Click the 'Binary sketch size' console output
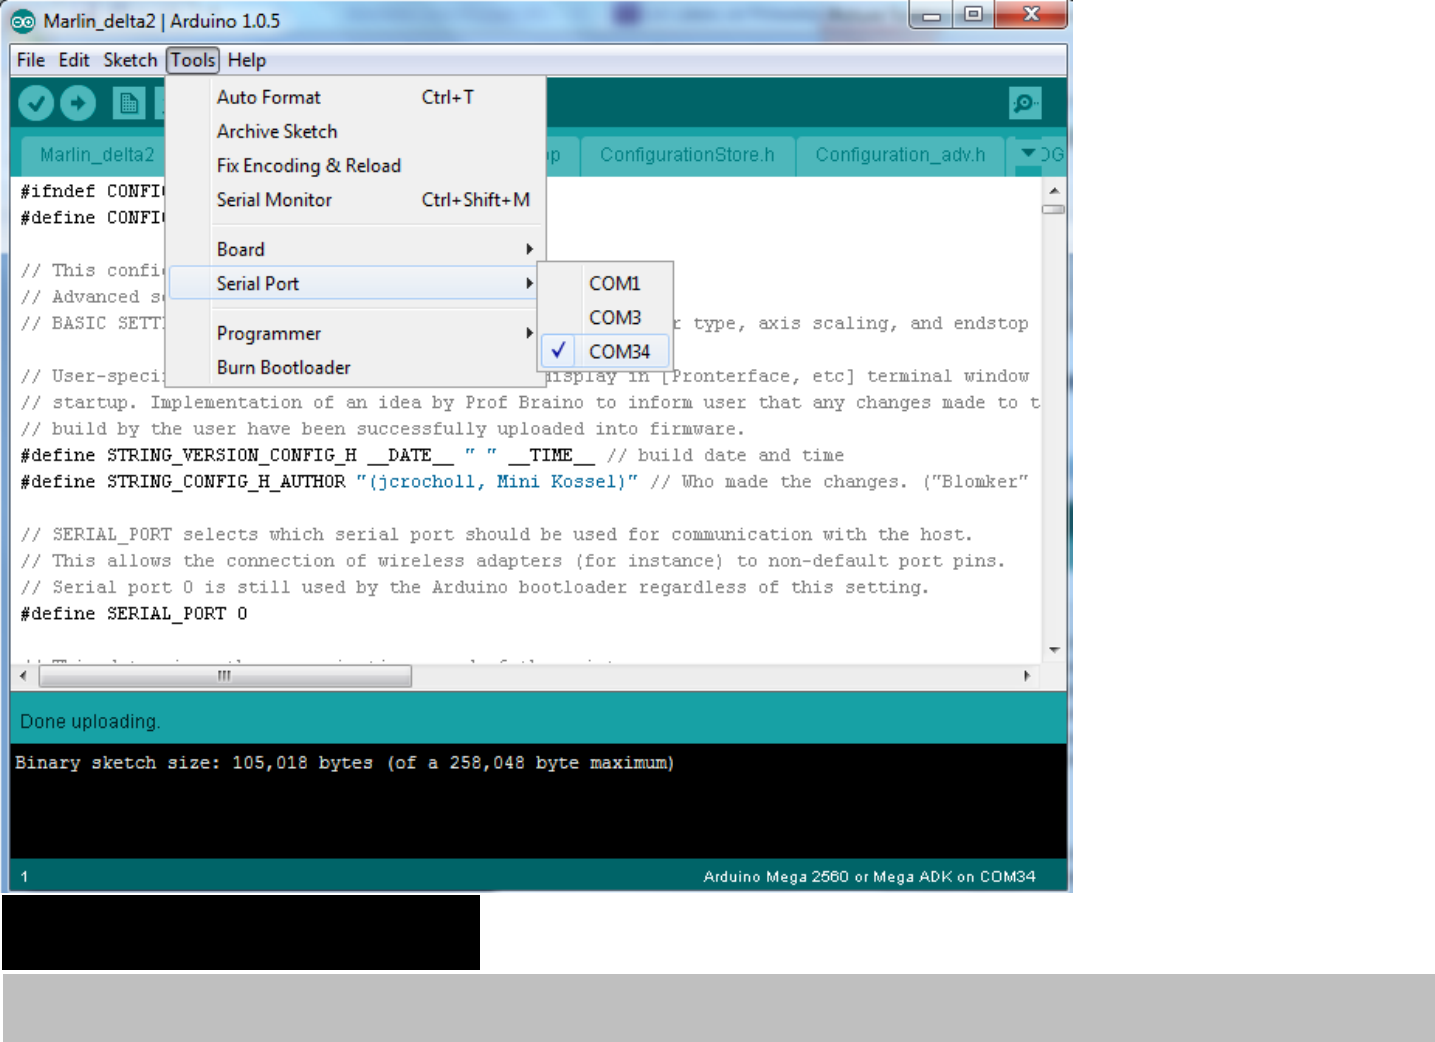 pos(345,763)
